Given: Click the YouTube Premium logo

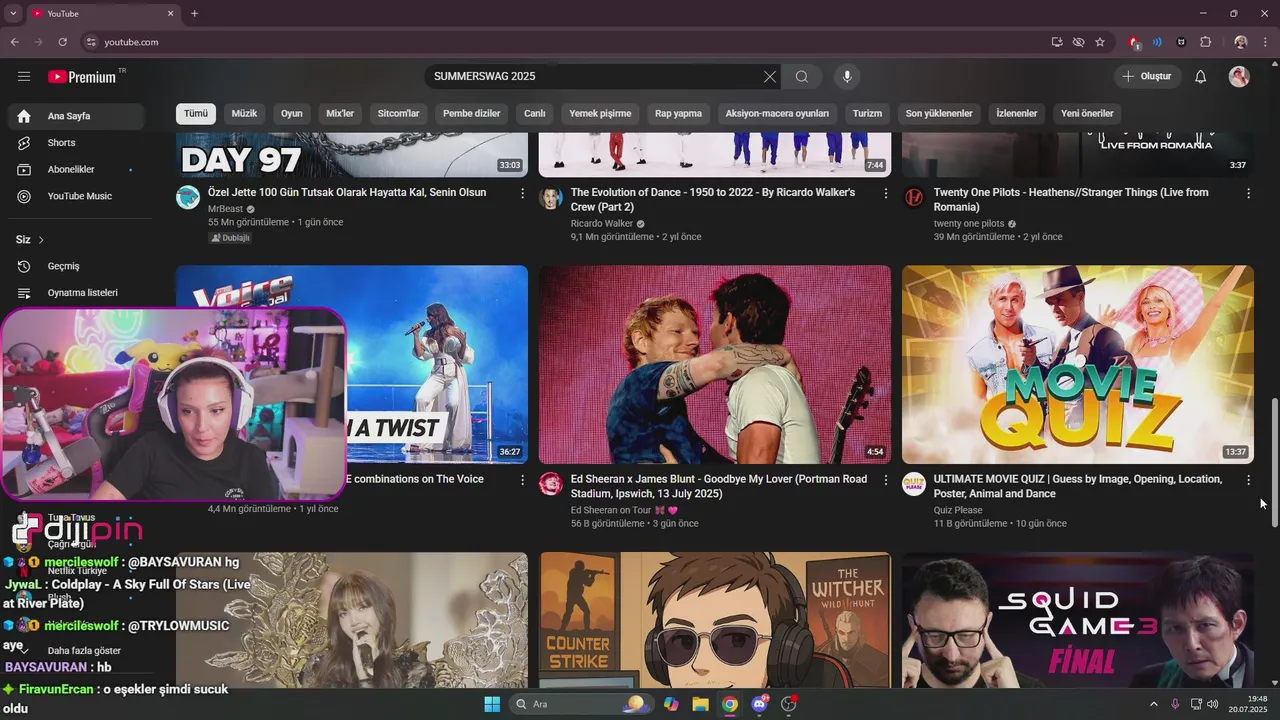Looking at the screenshot, I should 82,77.
